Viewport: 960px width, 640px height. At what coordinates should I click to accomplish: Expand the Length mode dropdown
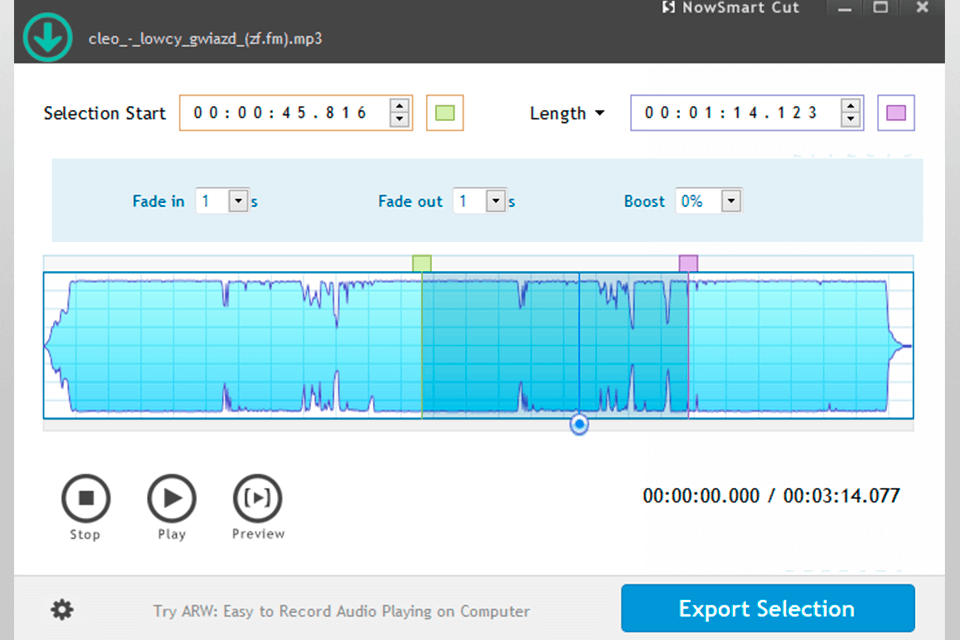[567, 113]
